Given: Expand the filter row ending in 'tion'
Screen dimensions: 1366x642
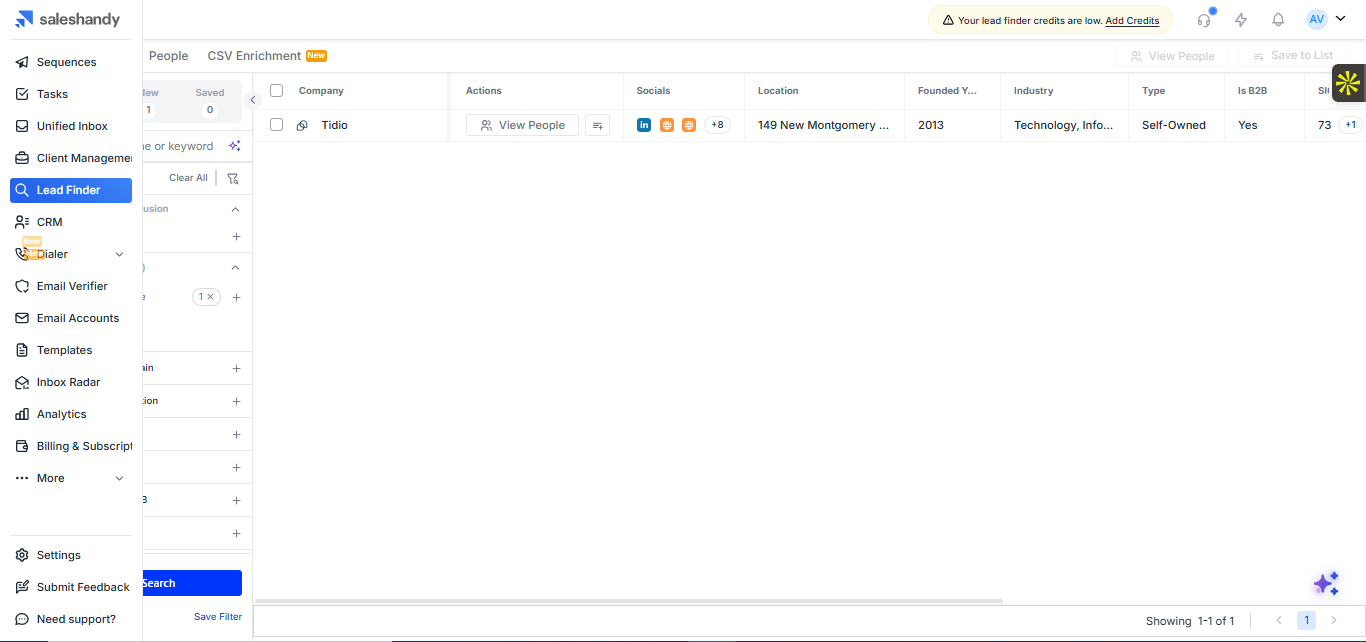Looking at the screenshot, I should point(237,401).
